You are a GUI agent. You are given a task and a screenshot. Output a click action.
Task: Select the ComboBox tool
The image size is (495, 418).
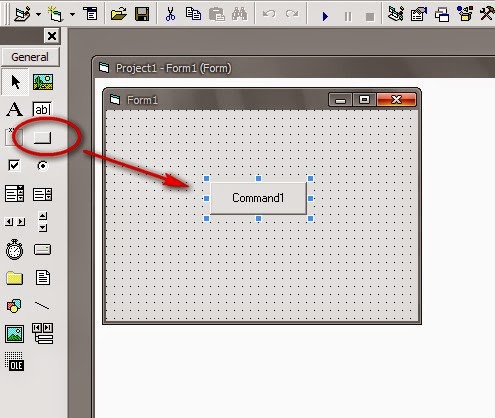pyautogui.click(x=14, y=194)
